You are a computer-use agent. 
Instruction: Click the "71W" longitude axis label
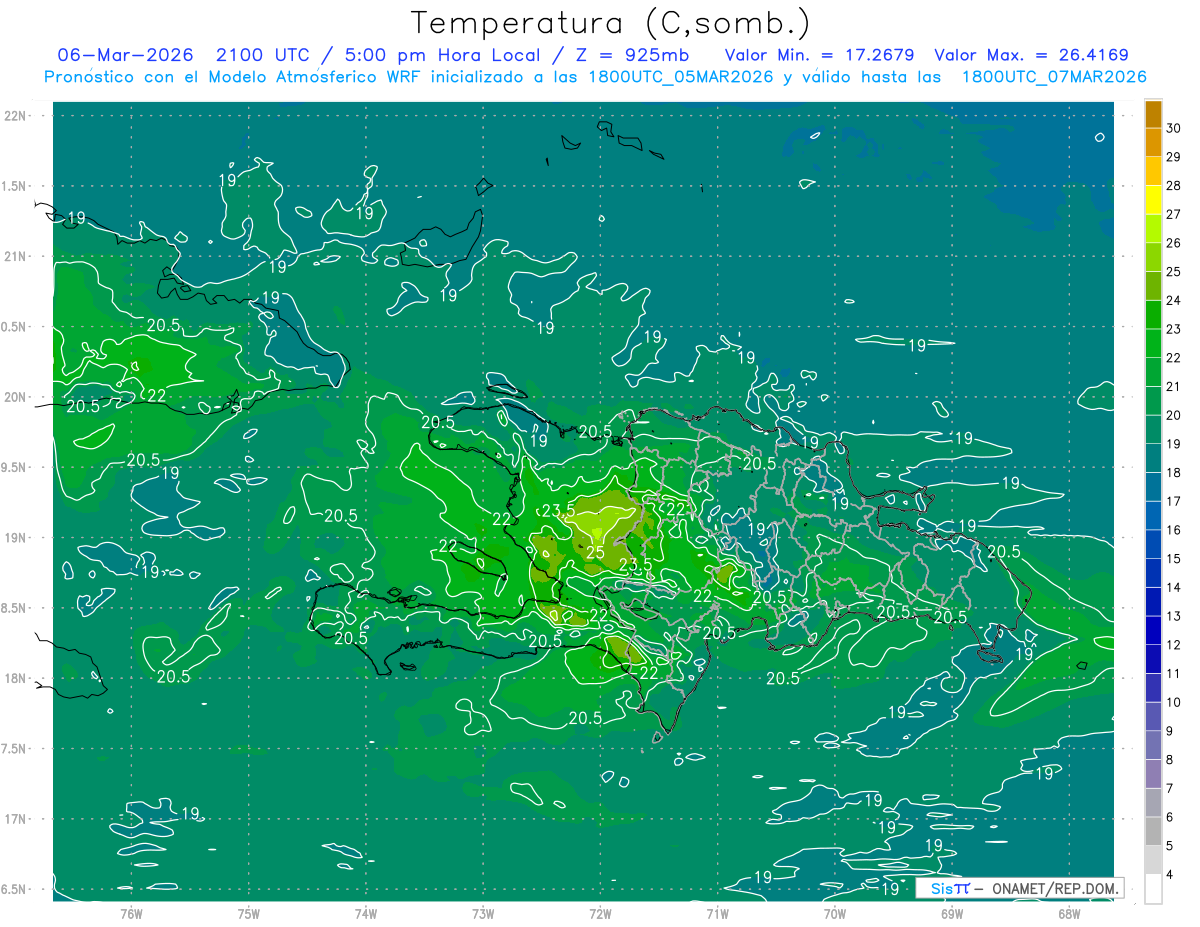click(x=717, y=914)
